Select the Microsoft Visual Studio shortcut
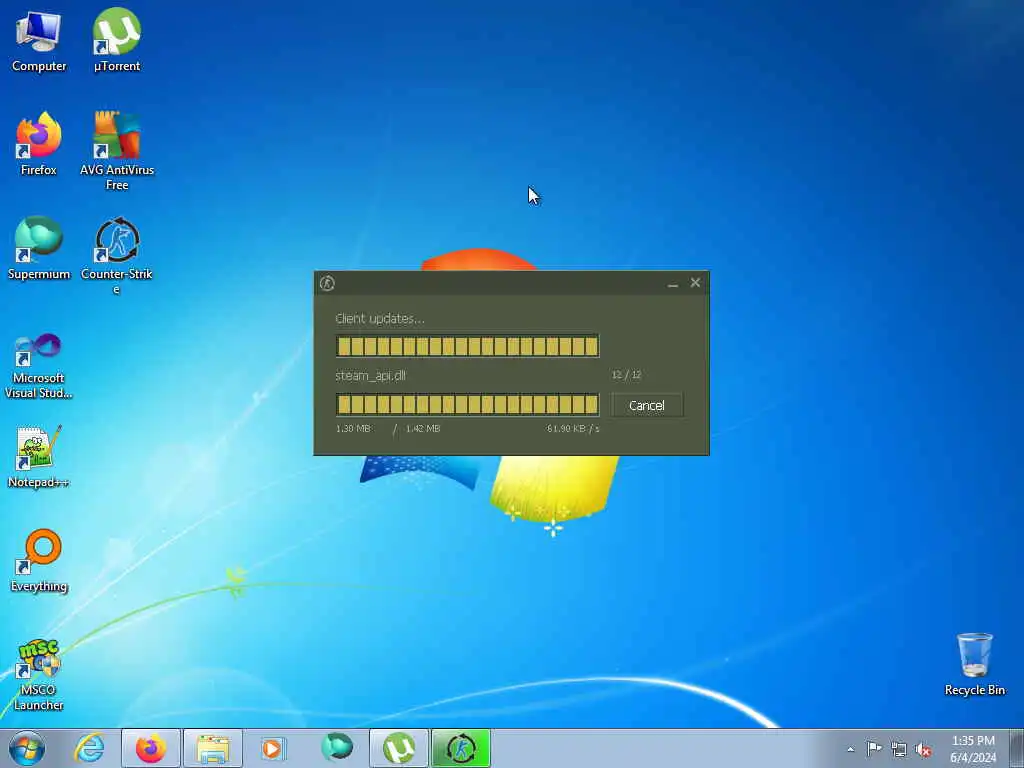 click(39, 366)
